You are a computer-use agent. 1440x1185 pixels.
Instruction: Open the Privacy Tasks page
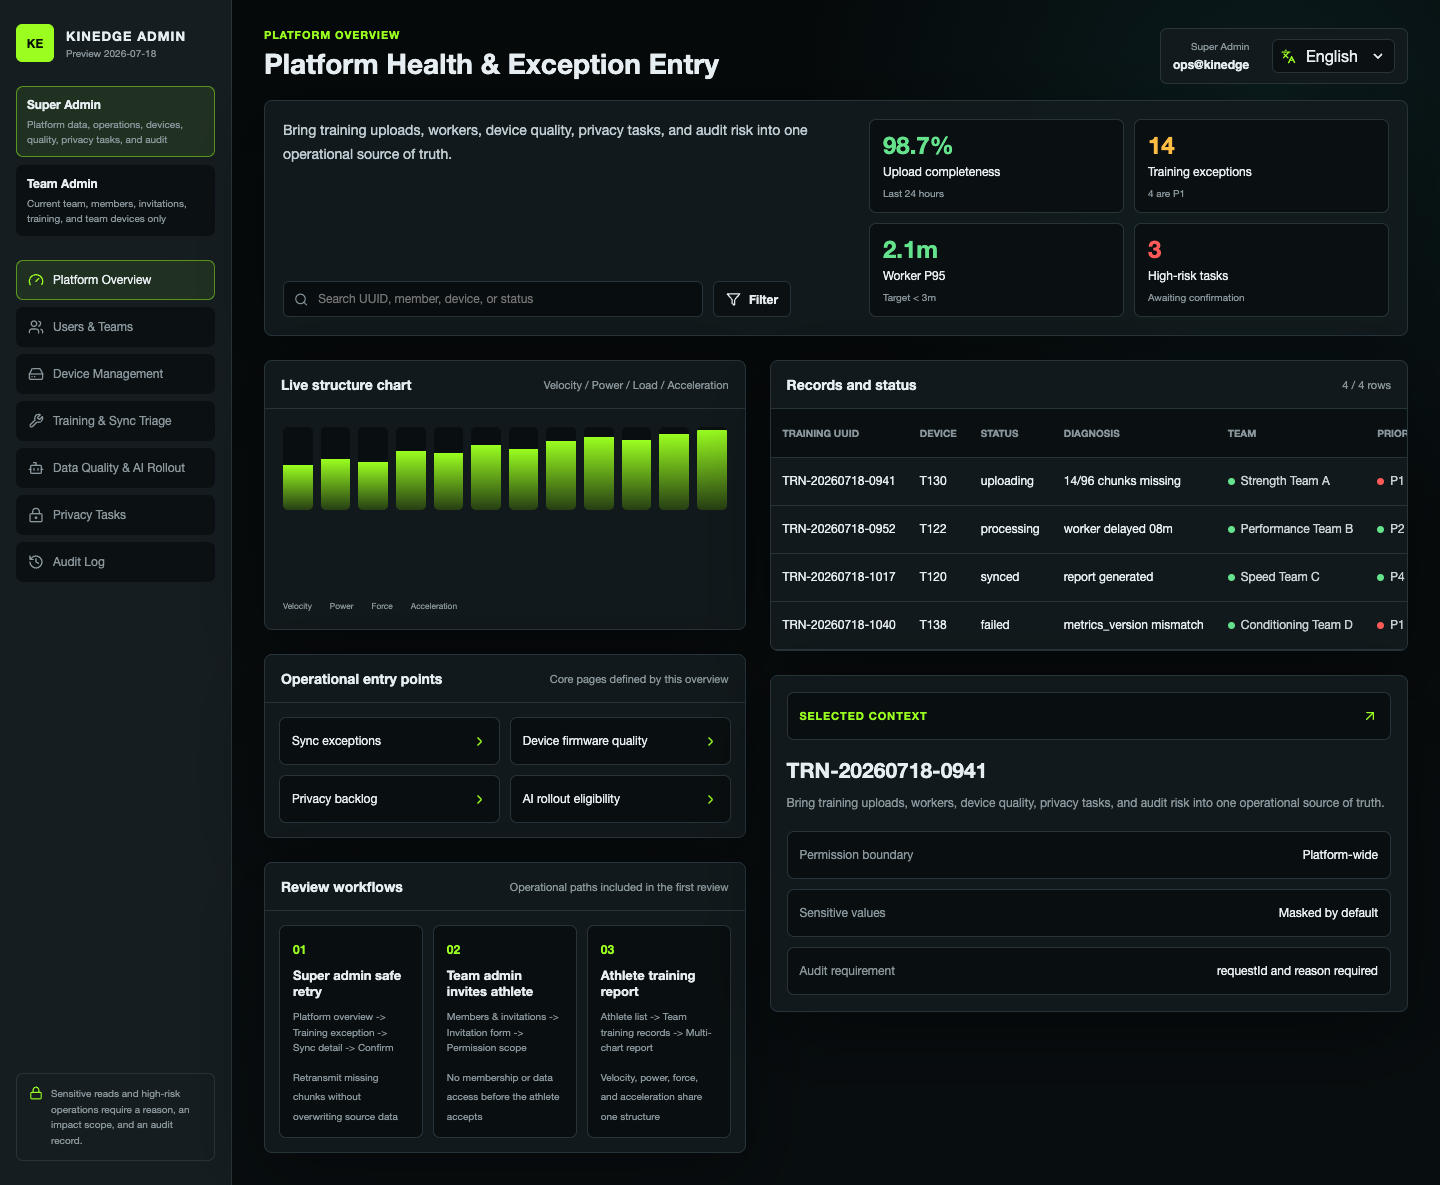(115, 515)
